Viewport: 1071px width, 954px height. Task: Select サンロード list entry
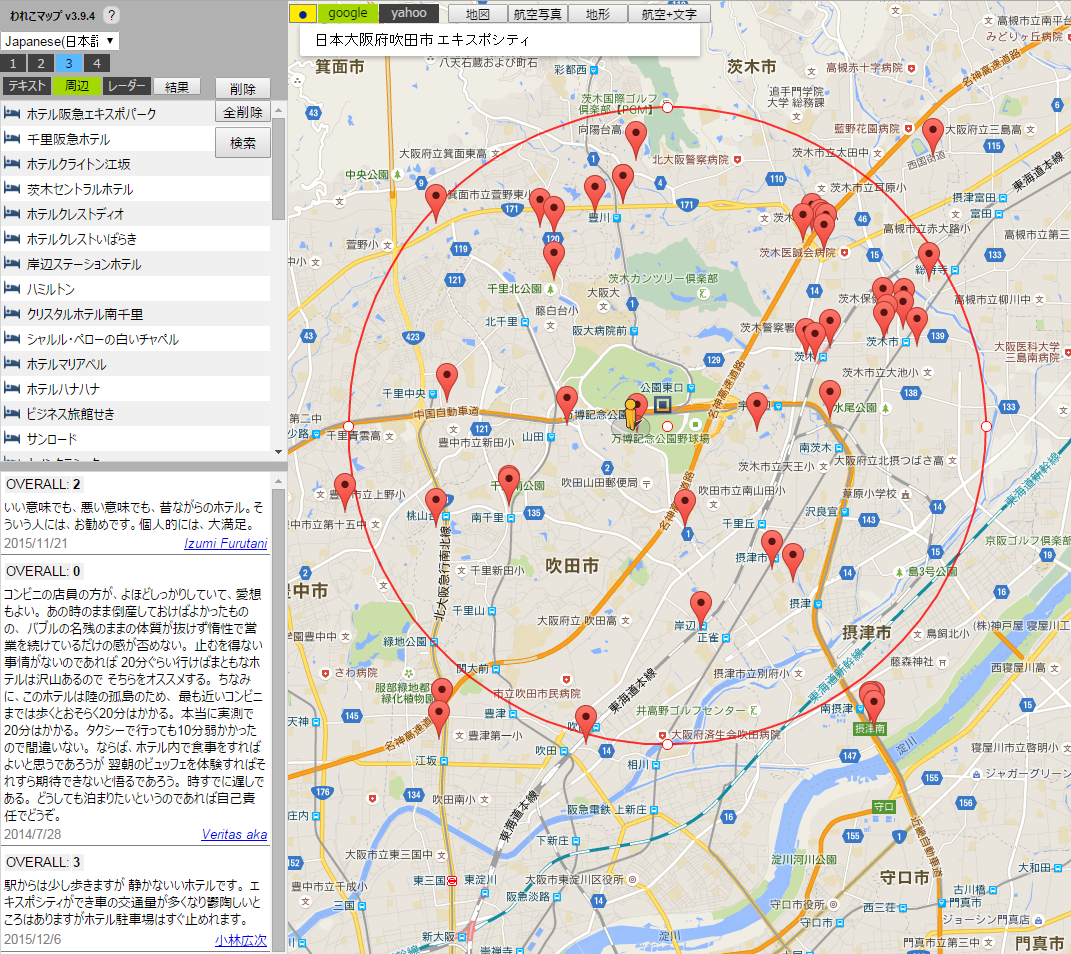pos(135,439)
